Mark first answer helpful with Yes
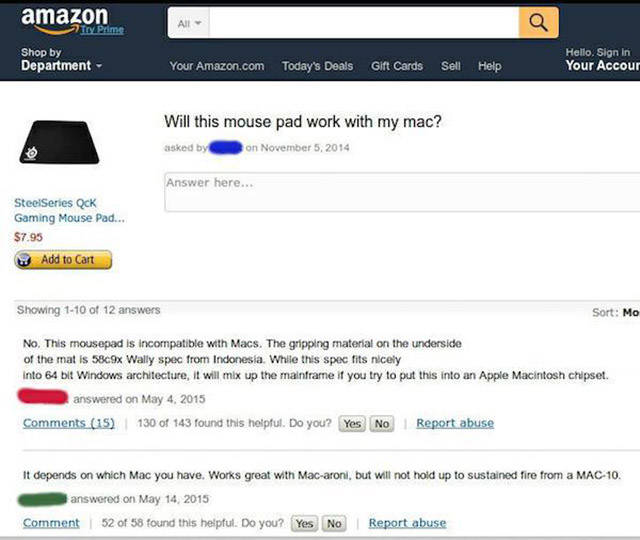640x540 pixels. 353,424
